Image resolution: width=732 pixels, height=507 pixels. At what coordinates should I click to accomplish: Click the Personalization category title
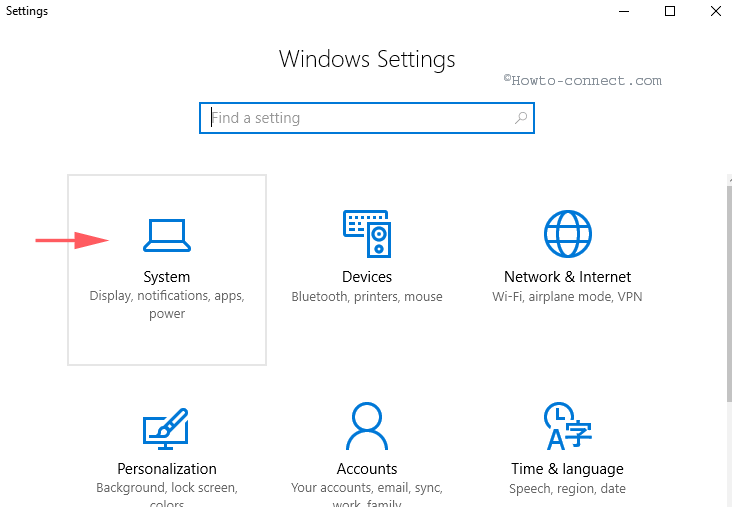[x=167, y=469]
